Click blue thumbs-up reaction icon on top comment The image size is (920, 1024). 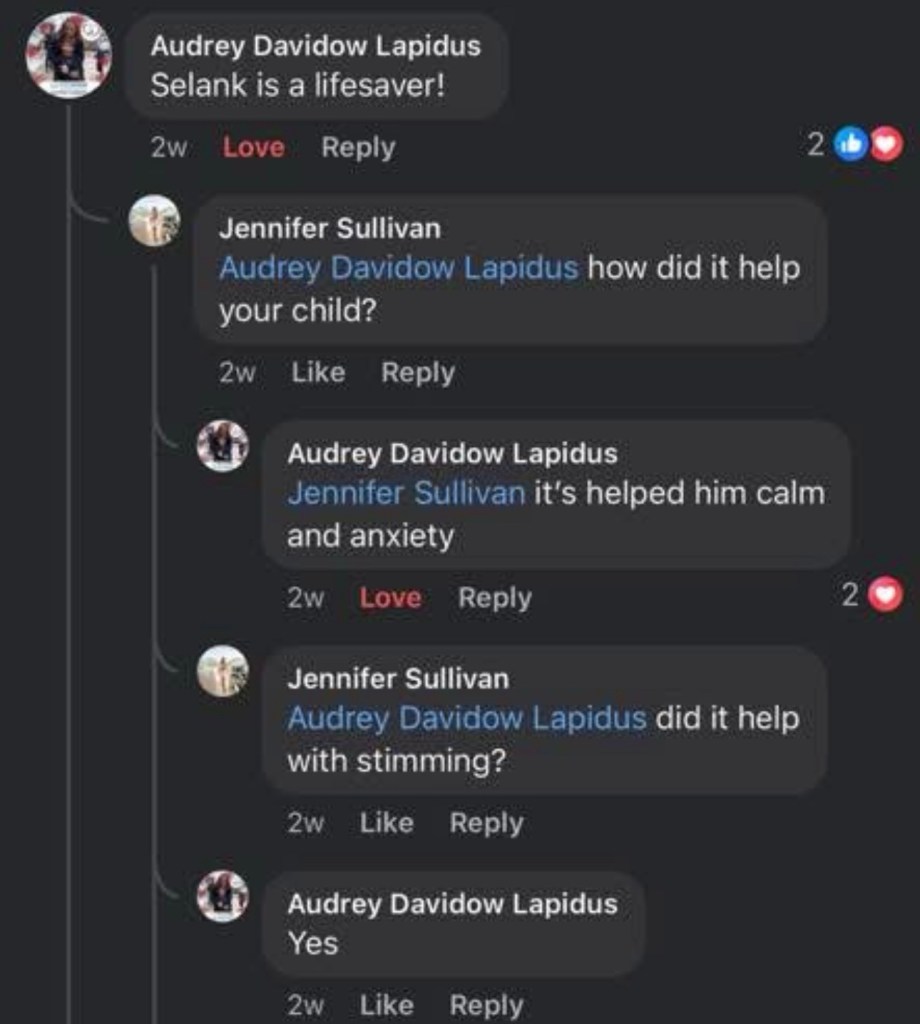tap(851, 146)
